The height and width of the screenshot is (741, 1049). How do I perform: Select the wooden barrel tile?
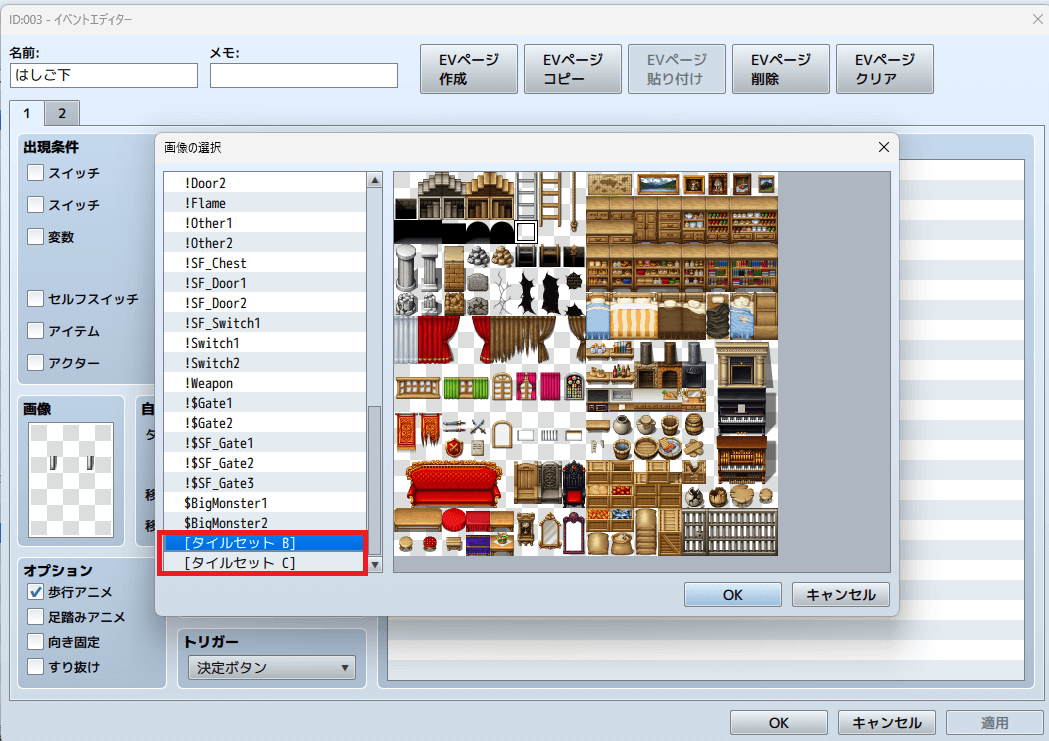coord(694,425)
